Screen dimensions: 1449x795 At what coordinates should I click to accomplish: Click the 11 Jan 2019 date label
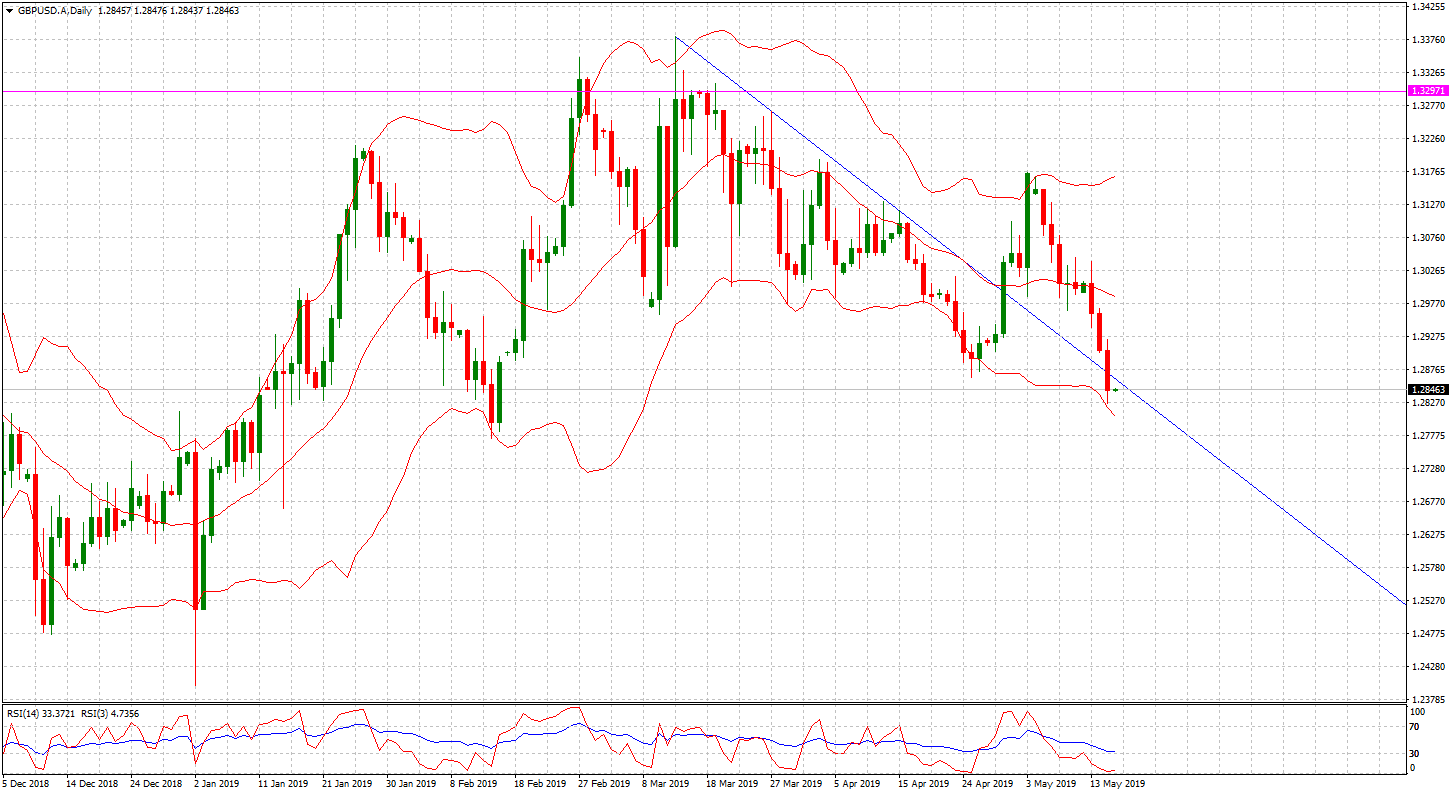tap(282, 784)
